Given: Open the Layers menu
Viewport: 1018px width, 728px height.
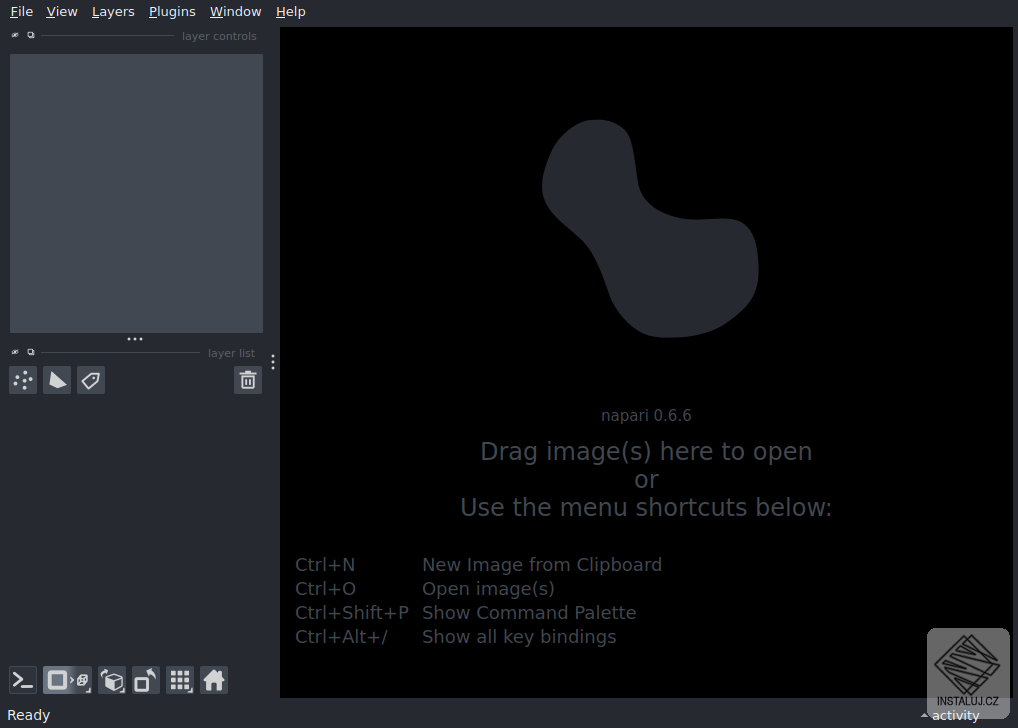Looking at the screenshot, I should pyautogui.click(x=113, y=12).
